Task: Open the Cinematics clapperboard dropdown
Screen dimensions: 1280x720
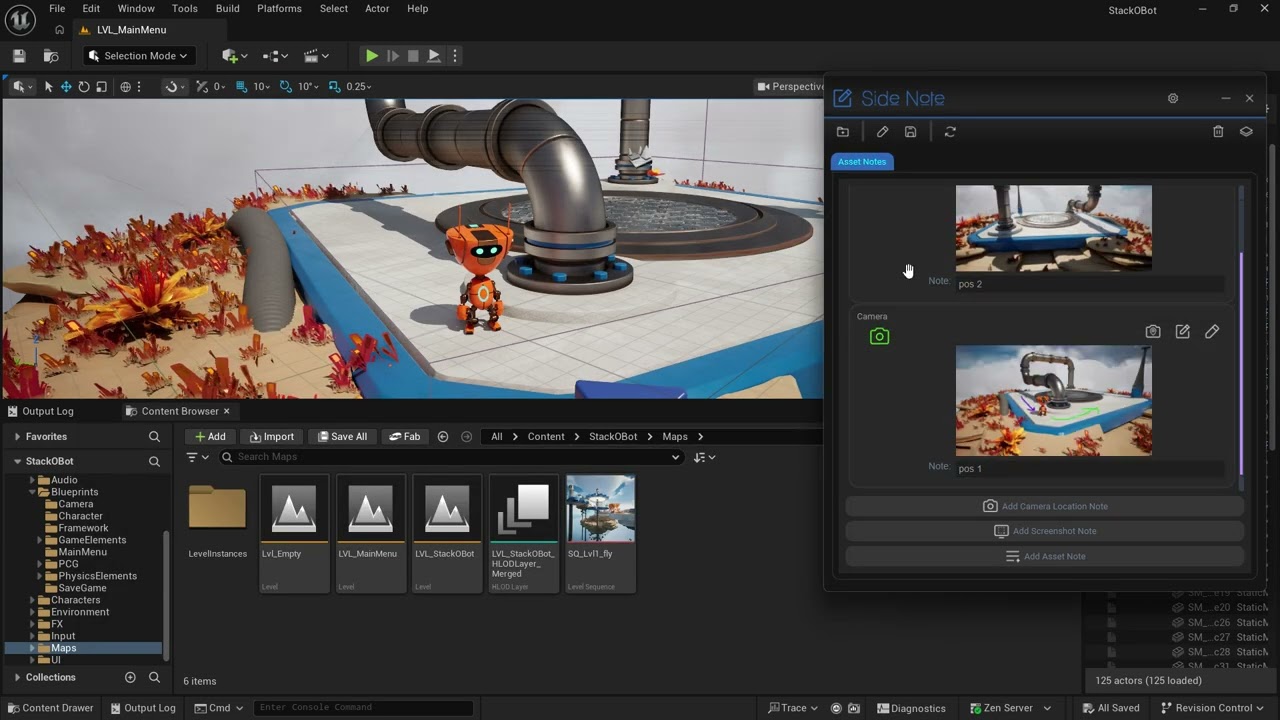Action: click(x=316, y=56)
